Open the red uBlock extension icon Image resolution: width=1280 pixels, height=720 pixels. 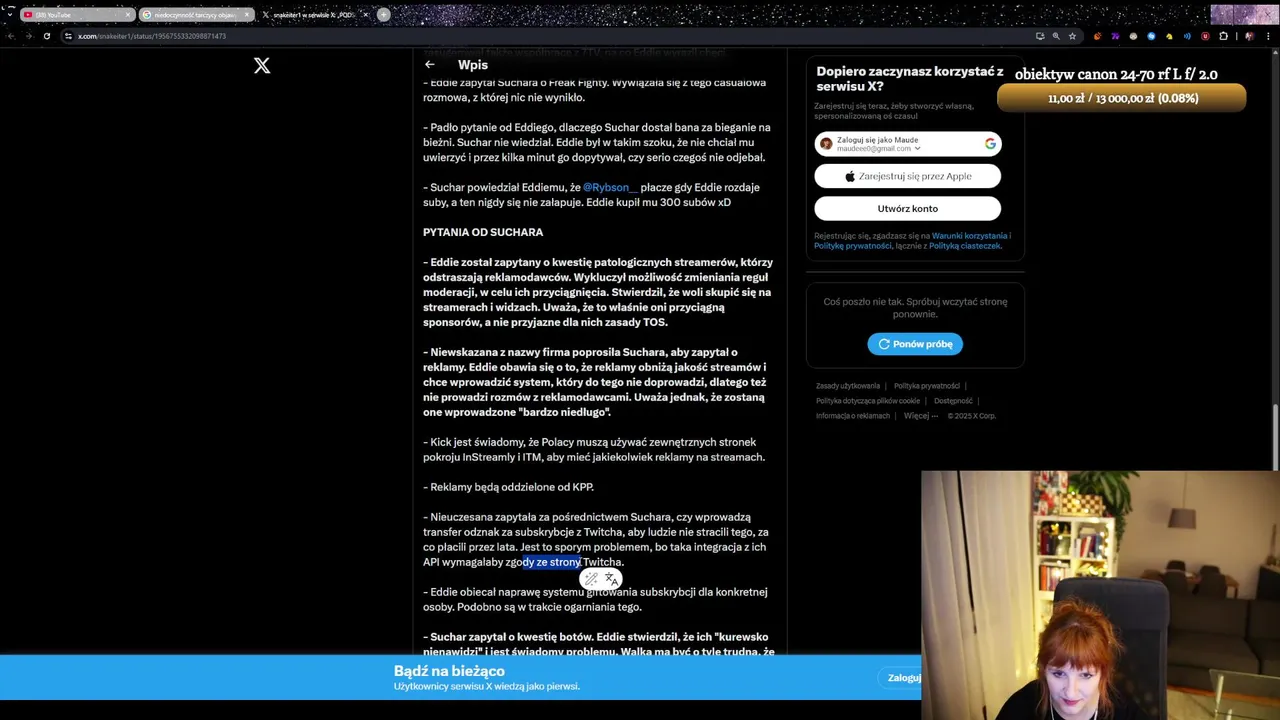pos(1205,36)
